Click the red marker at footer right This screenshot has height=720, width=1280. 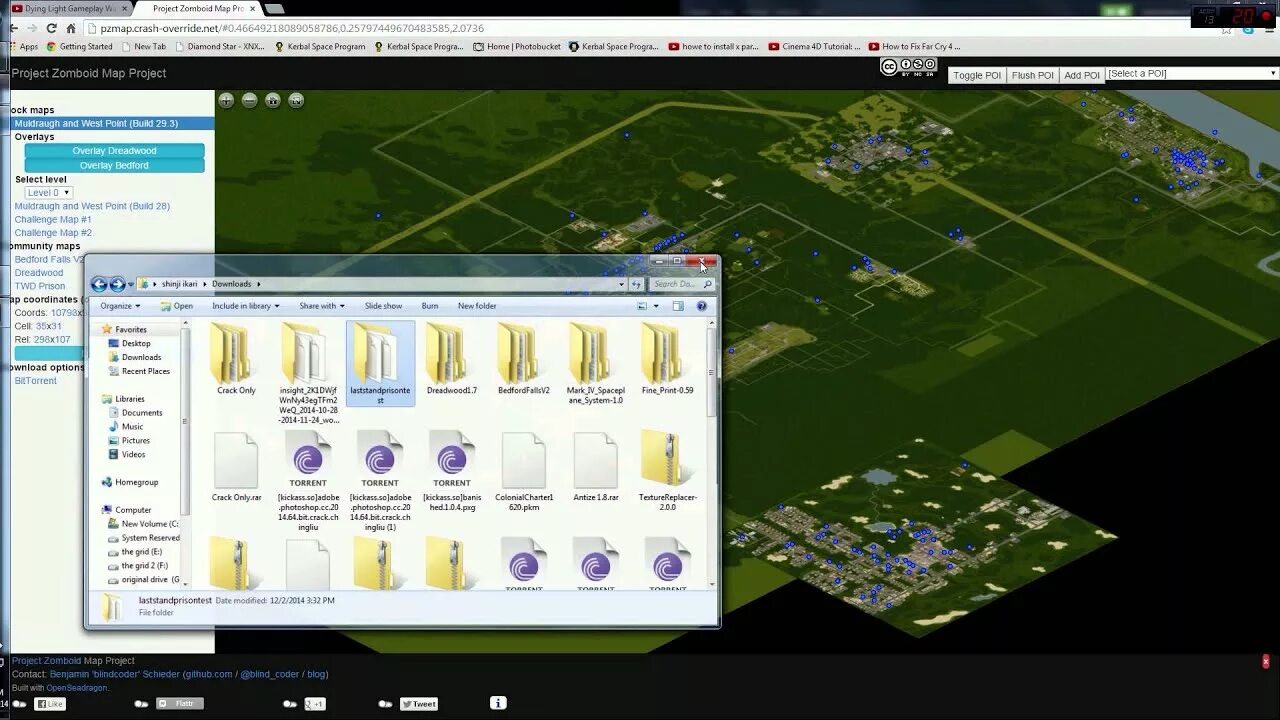1265,661
